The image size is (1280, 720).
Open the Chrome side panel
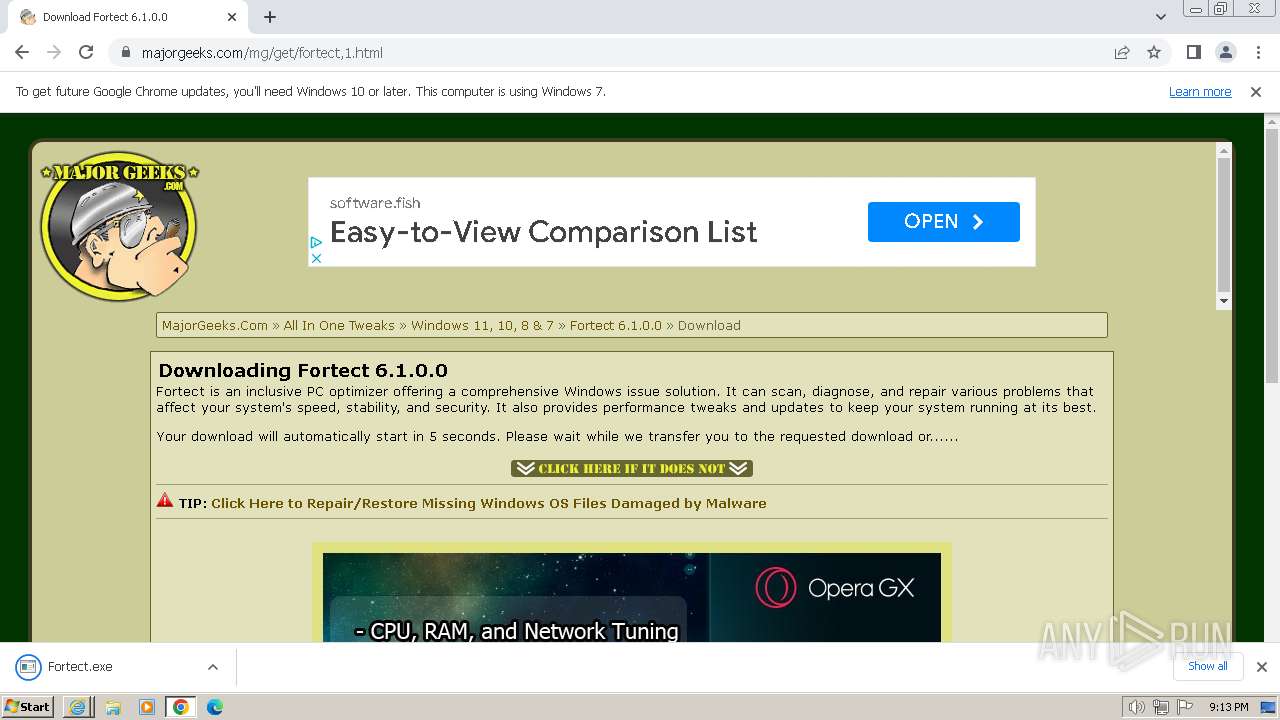(x=1193, y=52)
